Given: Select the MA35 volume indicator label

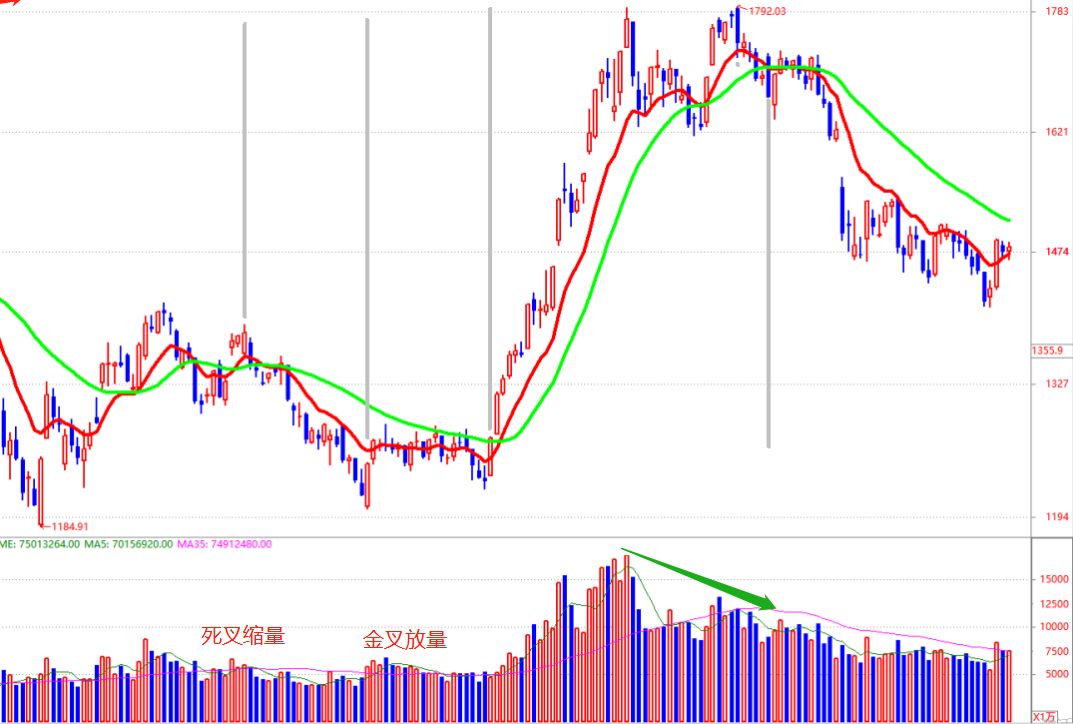Looking at the screenshot, I should [224, 544].
